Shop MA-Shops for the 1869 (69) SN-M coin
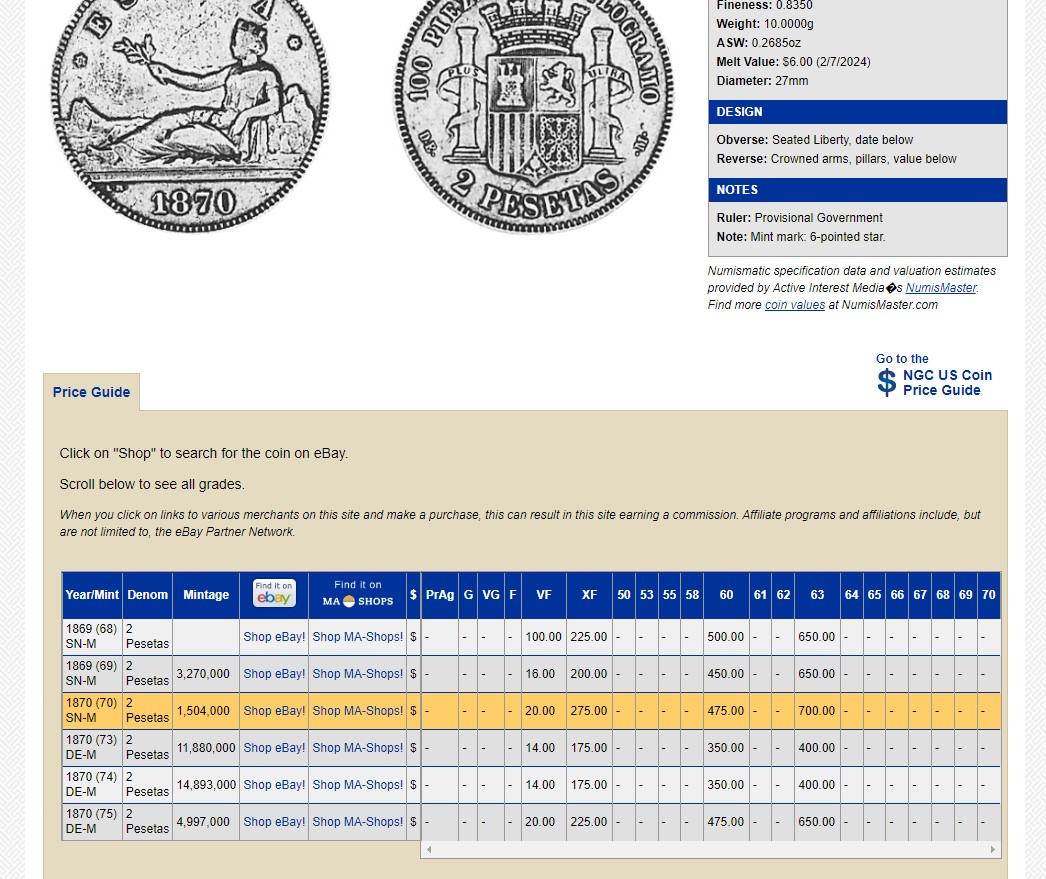 [357, 674]
